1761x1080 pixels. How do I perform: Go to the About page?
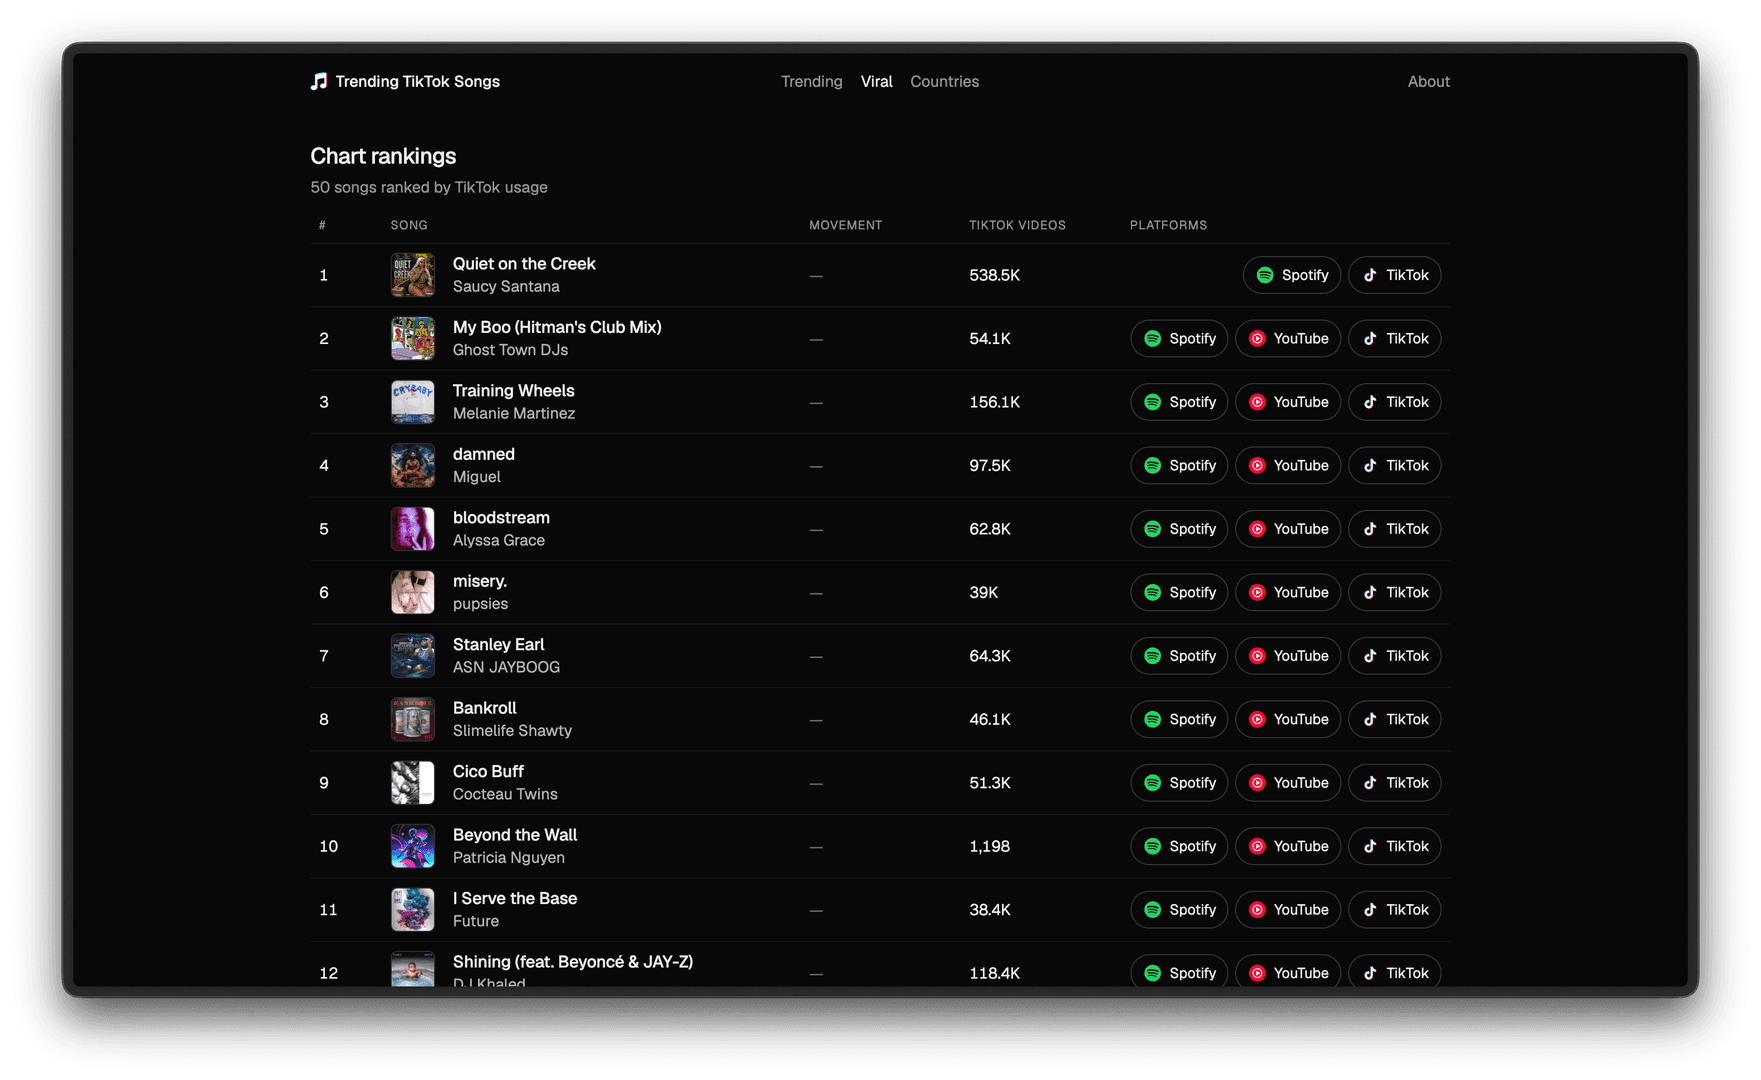1428,81
